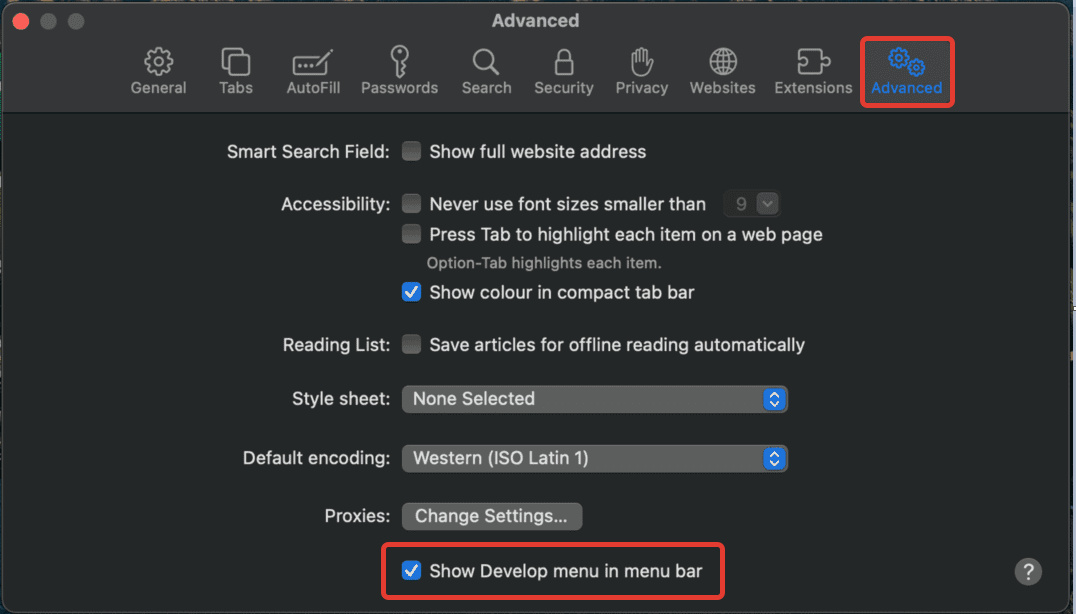This screenshot has width=1076, height=614.
Task: Enable Save articles for offline reading automatically
Action: click(x=411, y=344)
